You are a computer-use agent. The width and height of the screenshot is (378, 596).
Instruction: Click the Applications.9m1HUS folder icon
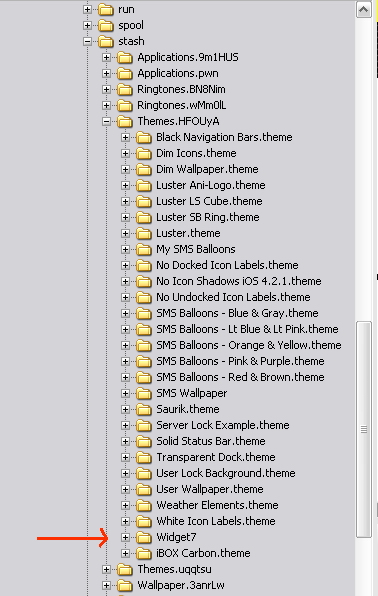point(125,57)
